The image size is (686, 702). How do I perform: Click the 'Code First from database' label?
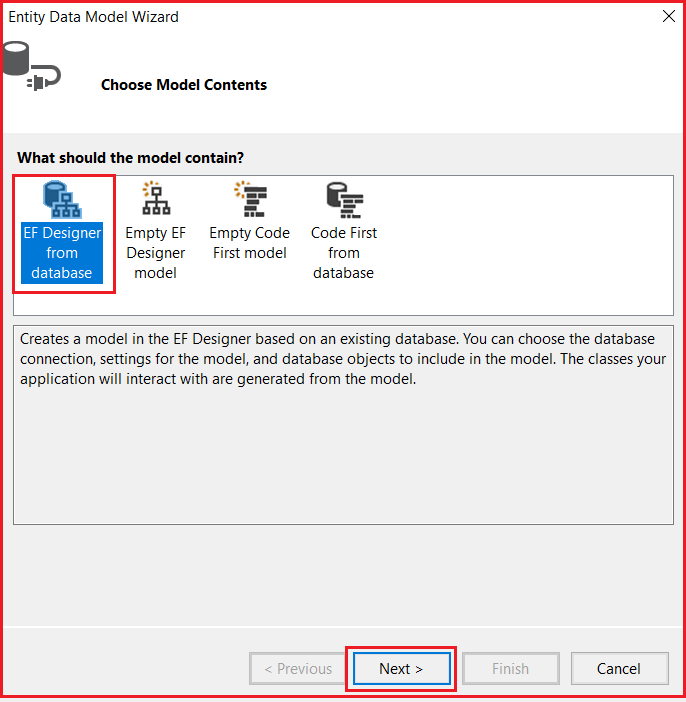(x=344, y=253)
